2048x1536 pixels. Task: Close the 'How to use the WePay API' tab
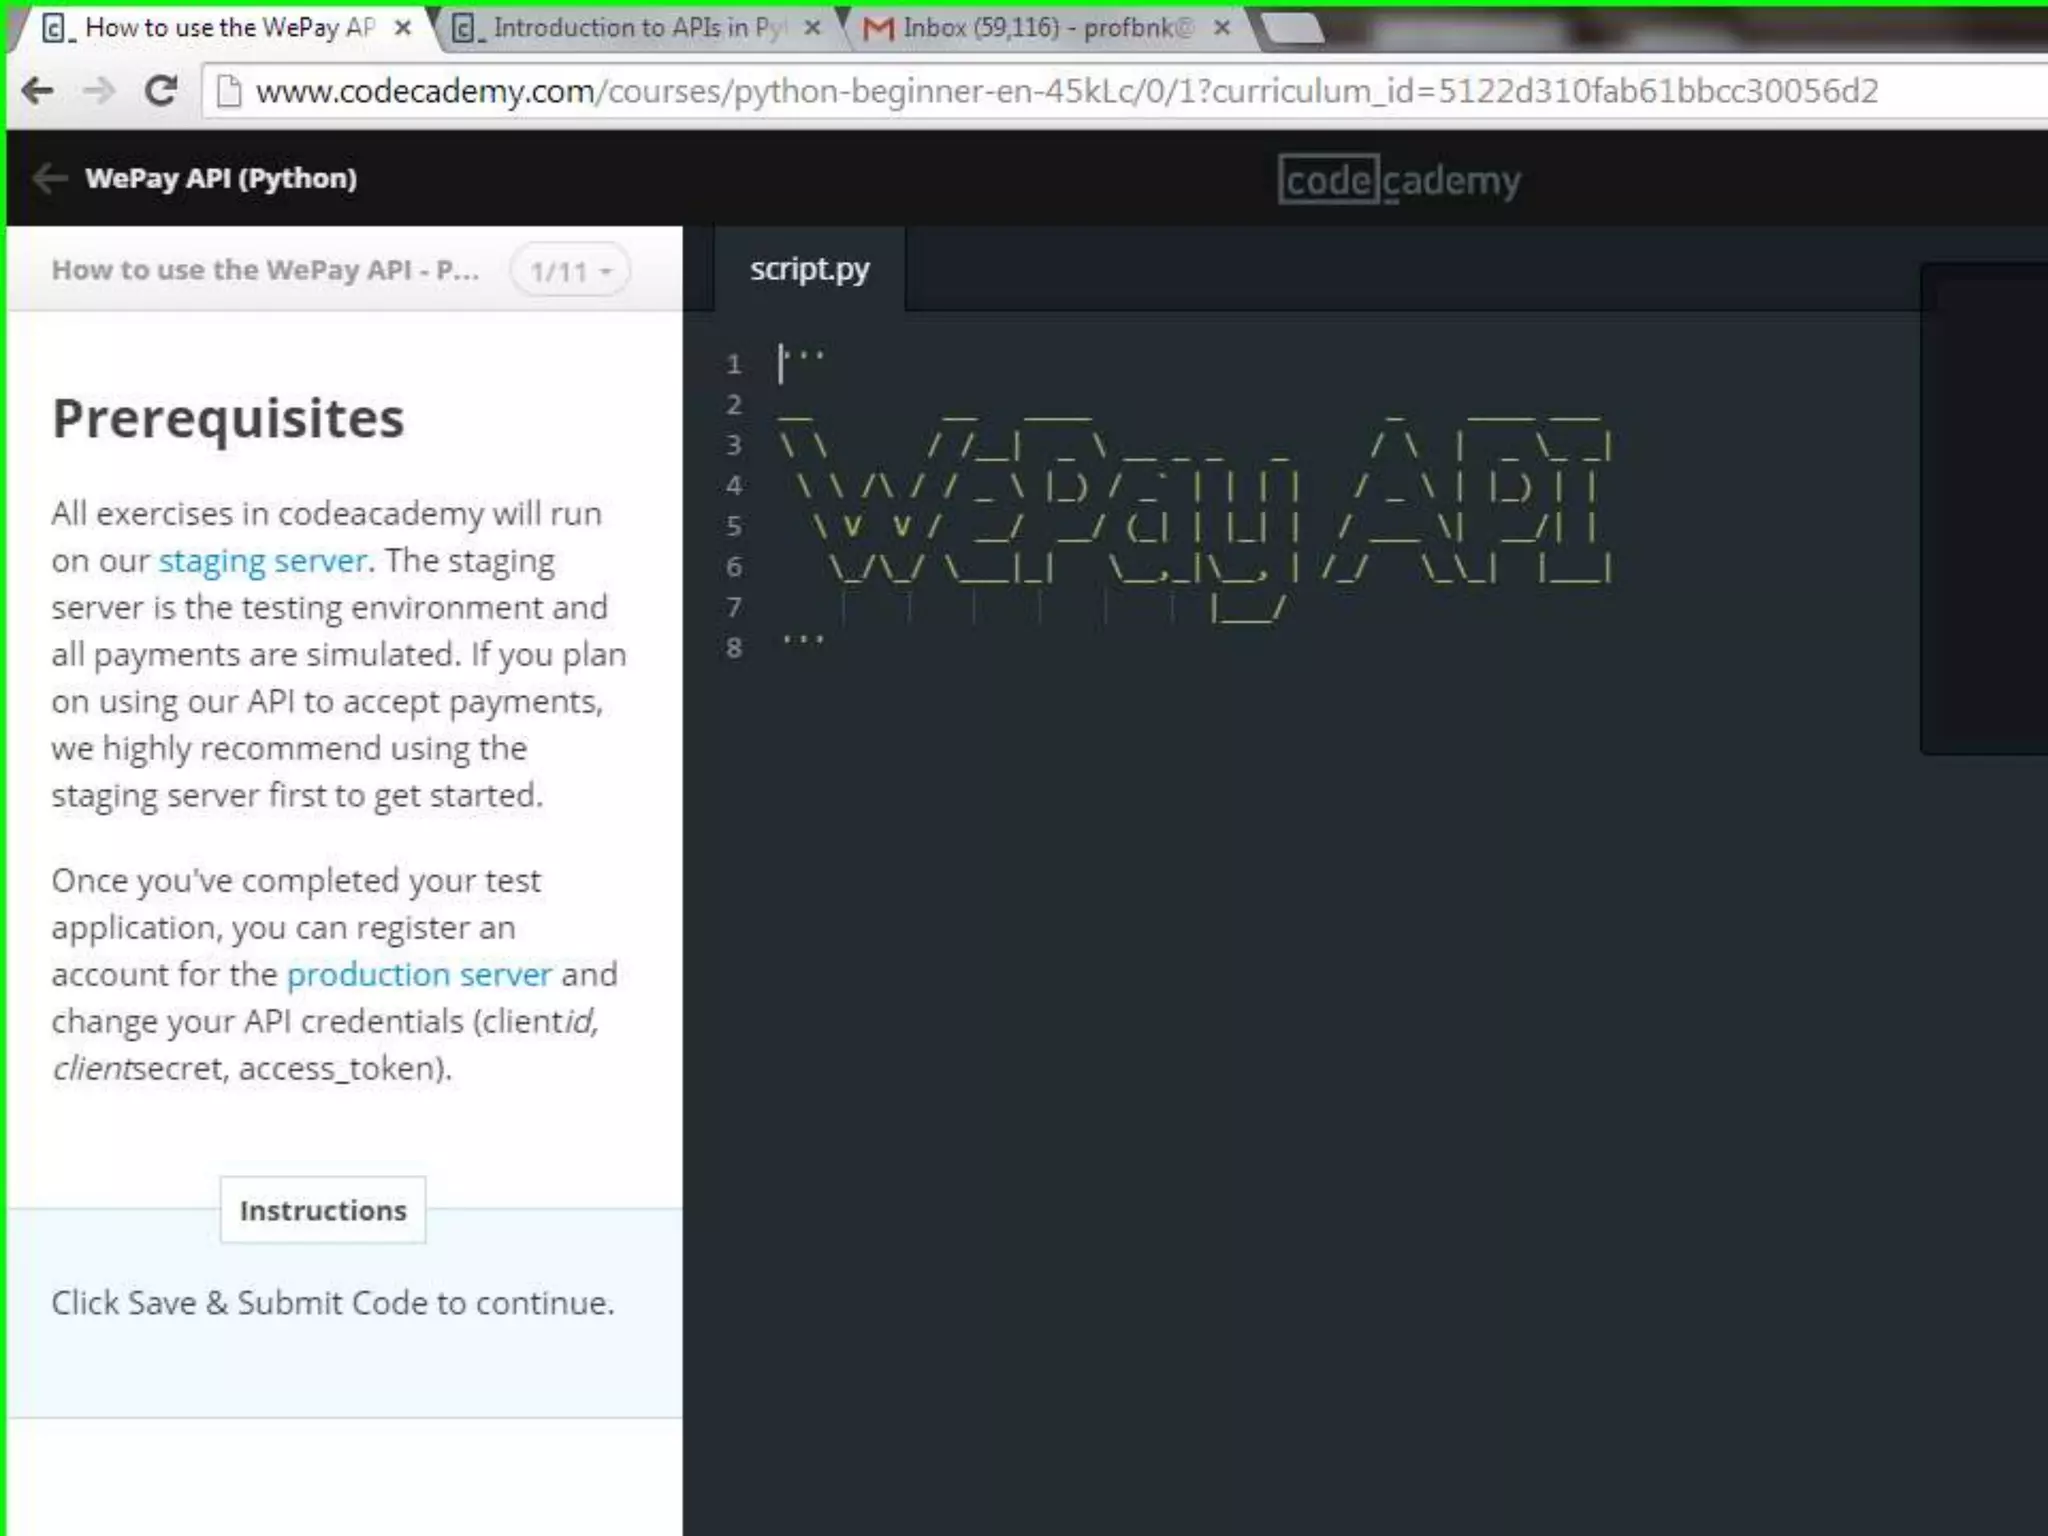403,28
